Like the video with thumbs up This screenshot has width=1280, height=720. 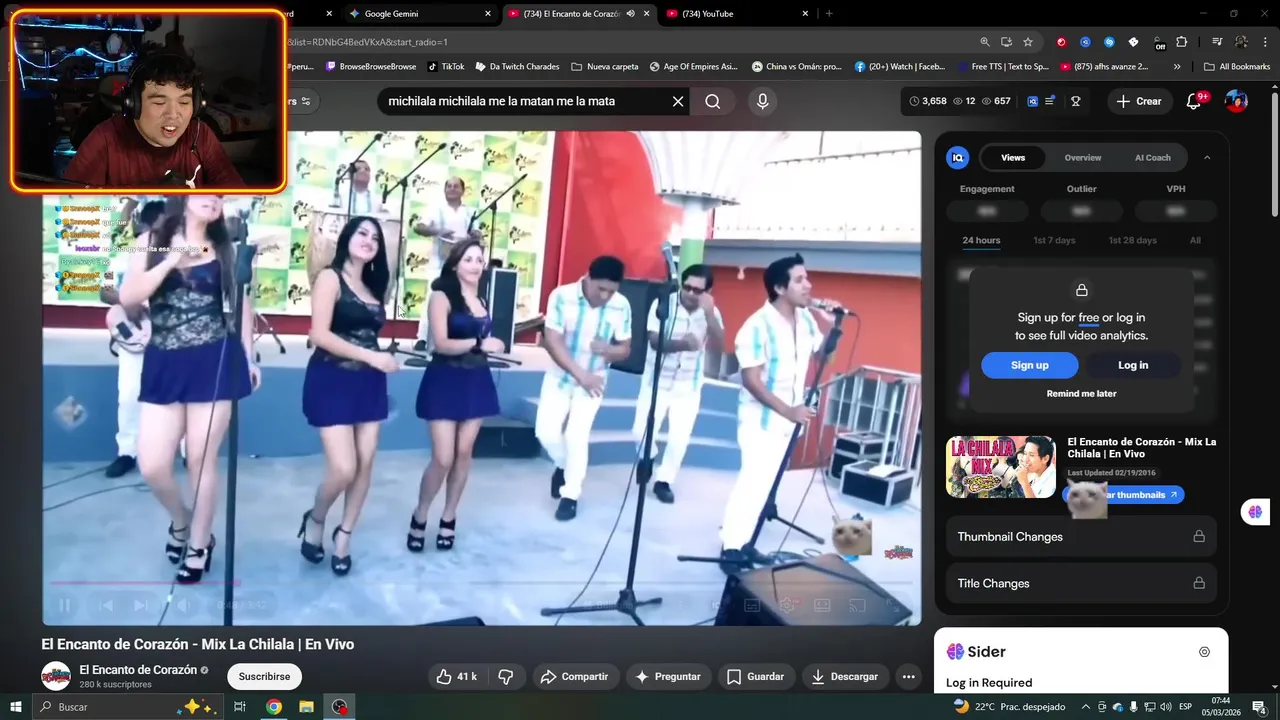[x=456, y=677]
